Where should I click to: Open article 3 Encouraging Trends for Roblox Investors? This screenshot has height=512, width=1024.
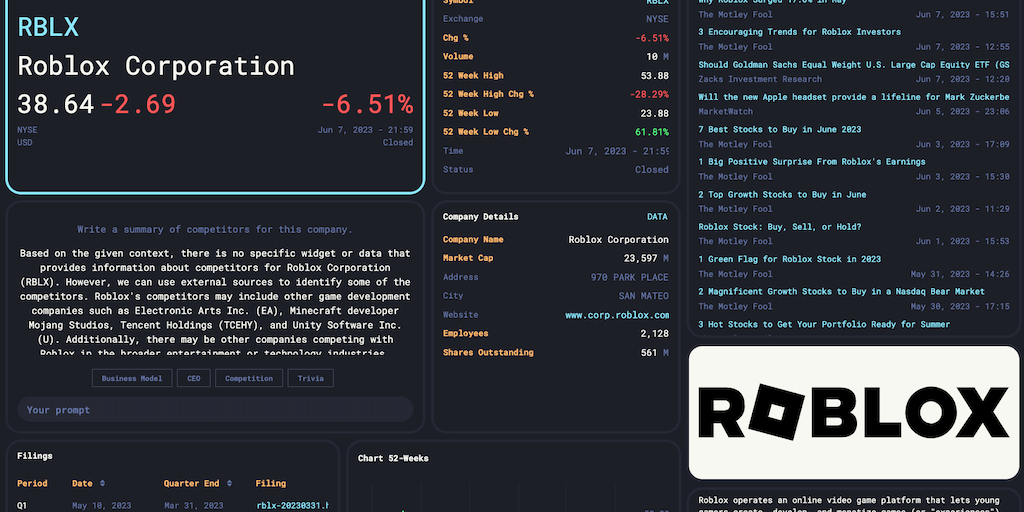tap(799, 32)
